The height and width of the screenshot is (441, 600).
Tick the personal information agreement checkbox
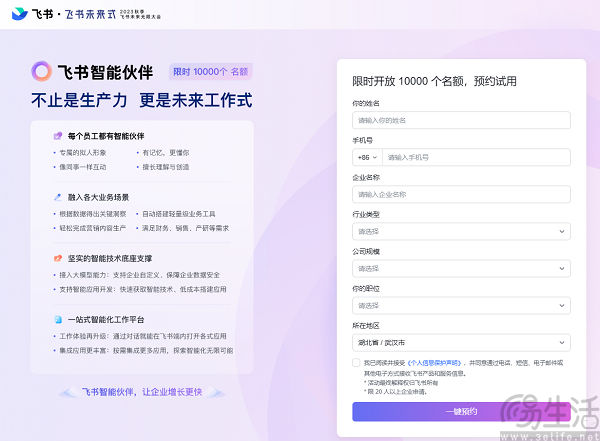coord(356,363)
